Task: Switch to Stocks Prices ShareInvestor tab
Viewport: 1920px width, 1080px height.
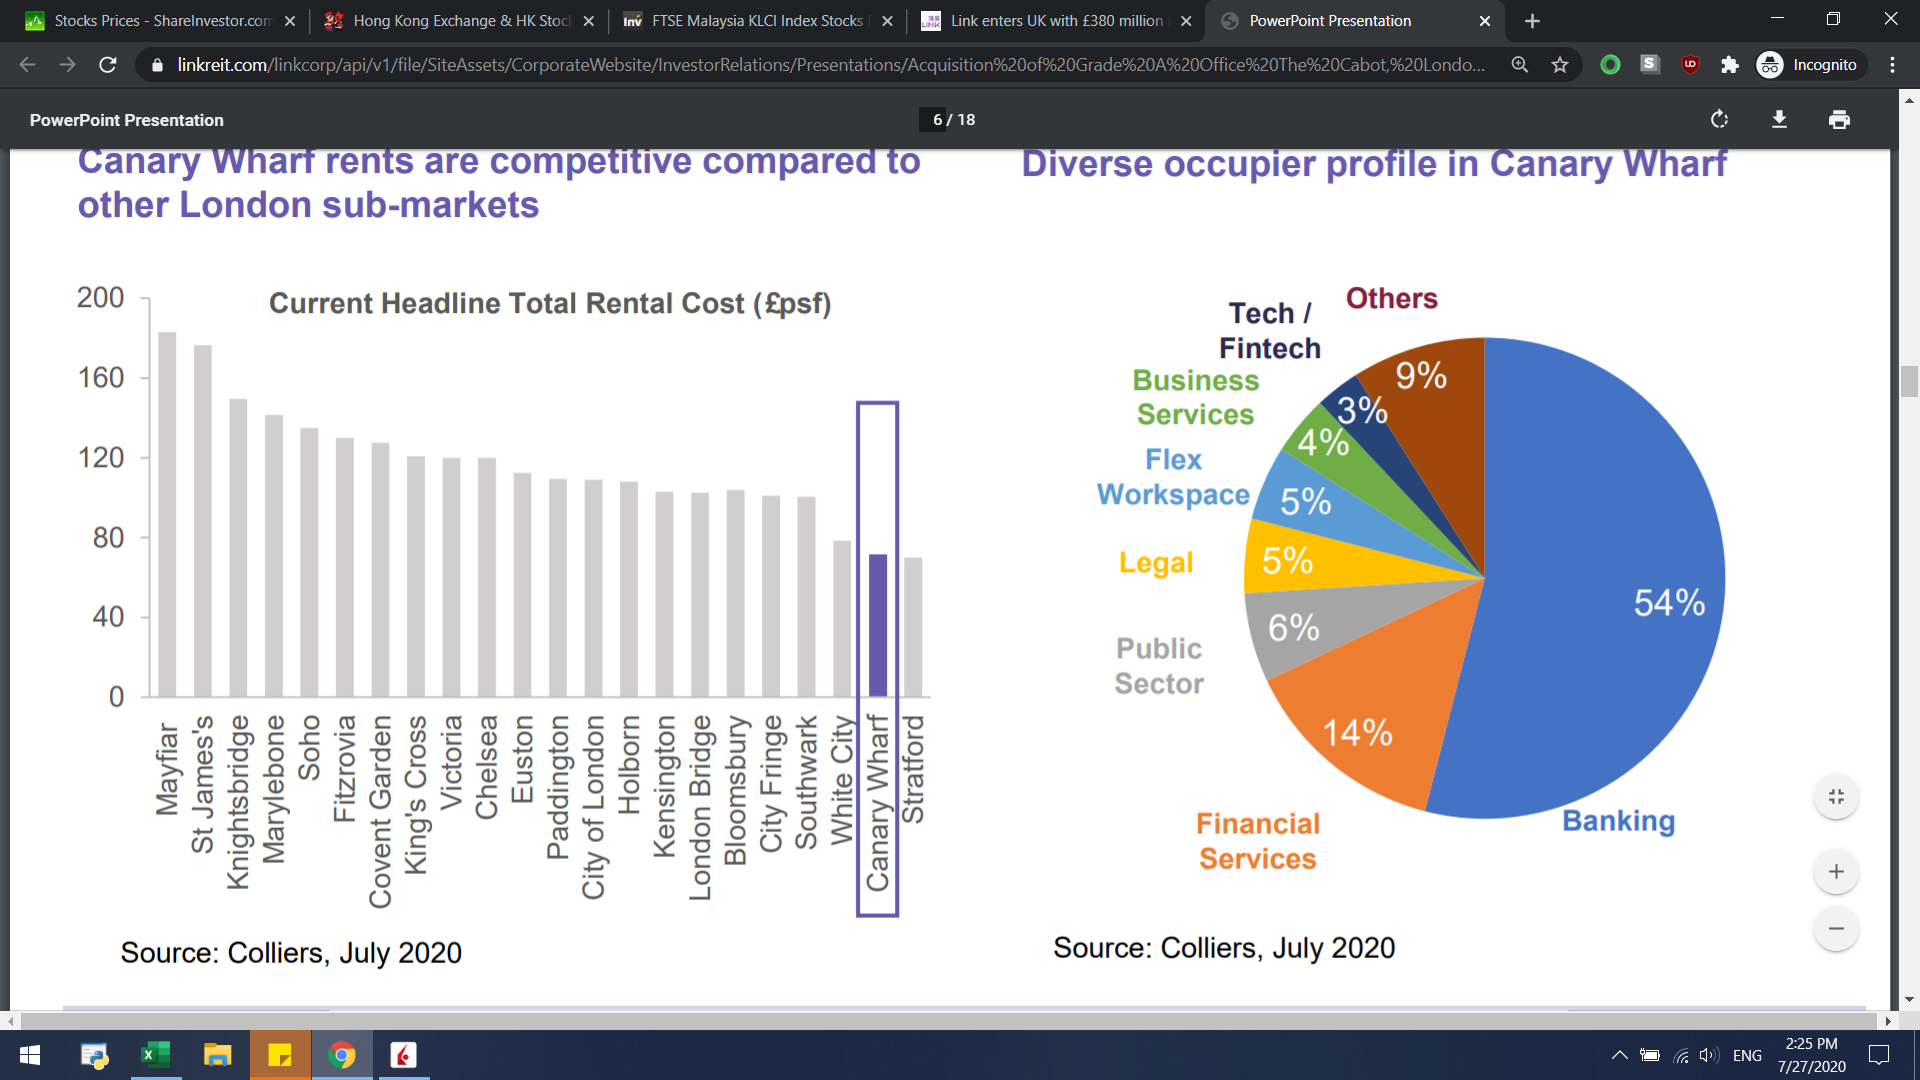Action: (150, 21)
